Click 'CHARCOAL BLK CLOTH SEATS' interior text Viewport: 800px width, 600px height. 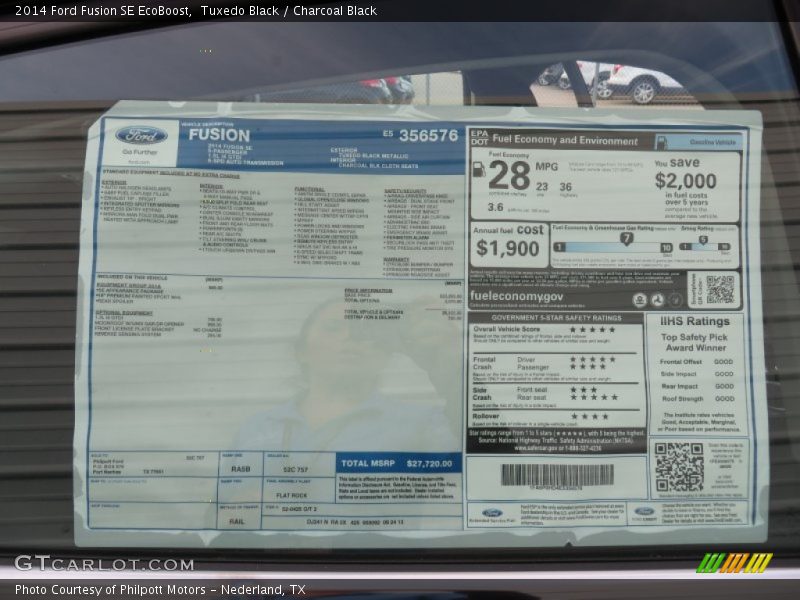378,166
